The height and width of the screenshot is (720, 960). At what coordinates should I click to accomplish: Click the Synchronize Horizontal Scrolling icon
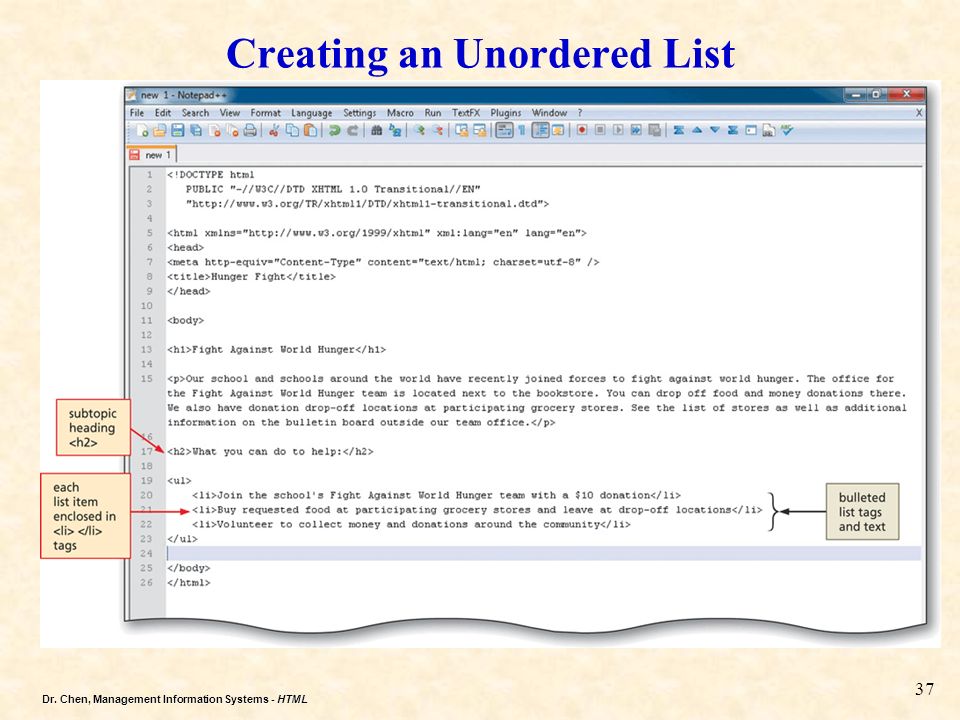point(479,130)
